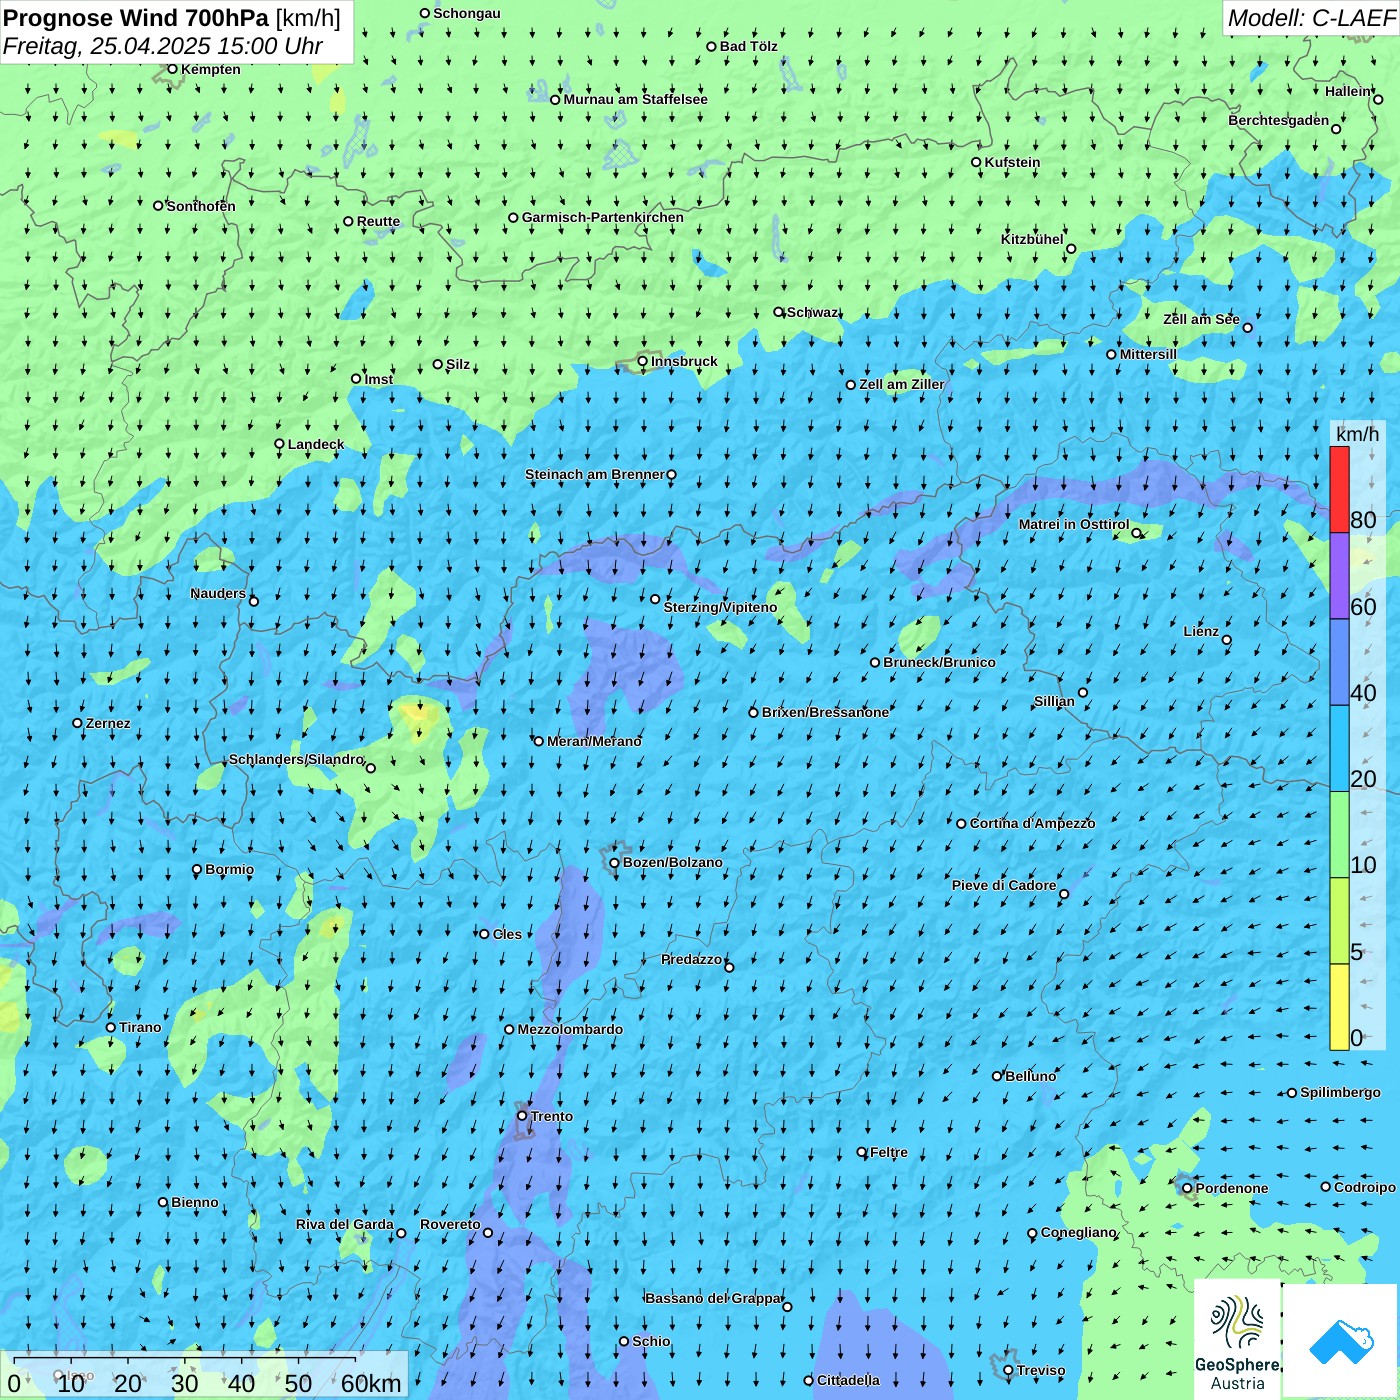The height and width of the screenshot is (1400, 1400).
Task: Click the 'Nauders' label
Action: pyautogui.click(x=218, y=593)
